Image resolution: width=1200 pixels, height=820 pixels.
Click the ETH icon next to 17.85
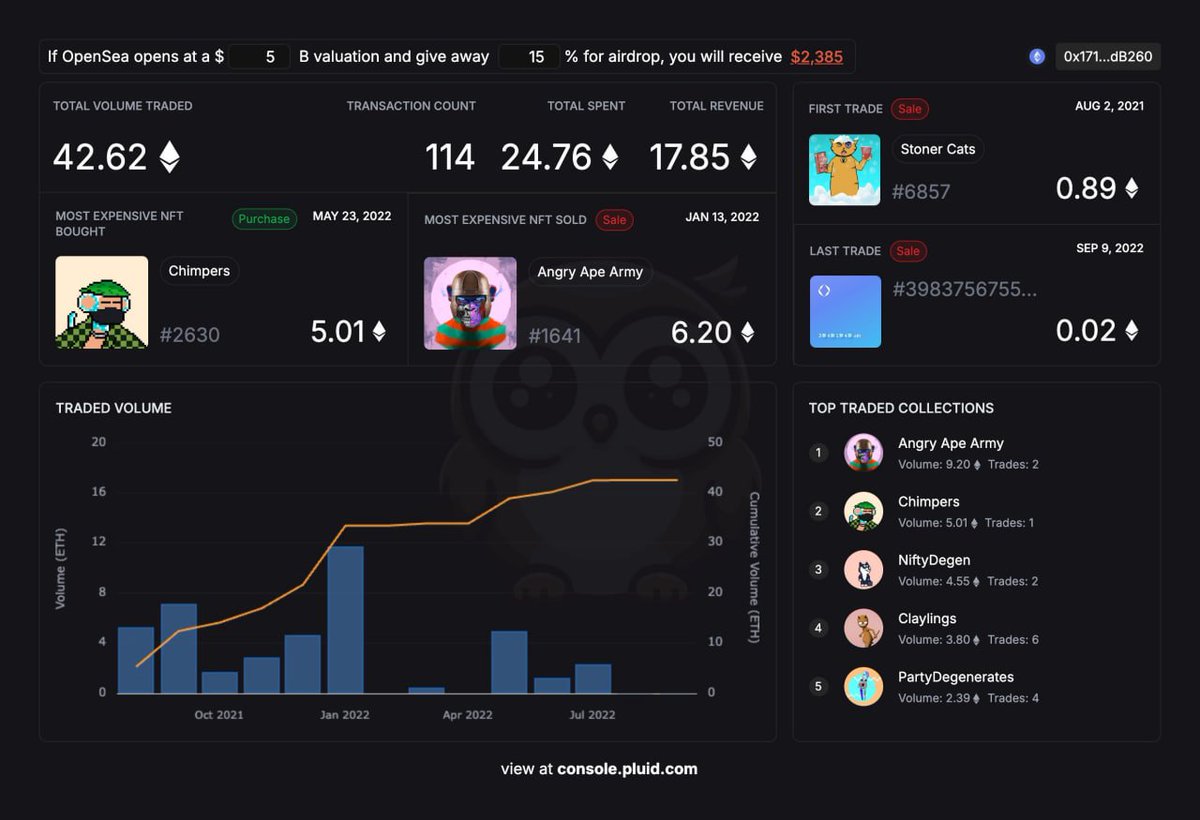[x=747, y=157]
